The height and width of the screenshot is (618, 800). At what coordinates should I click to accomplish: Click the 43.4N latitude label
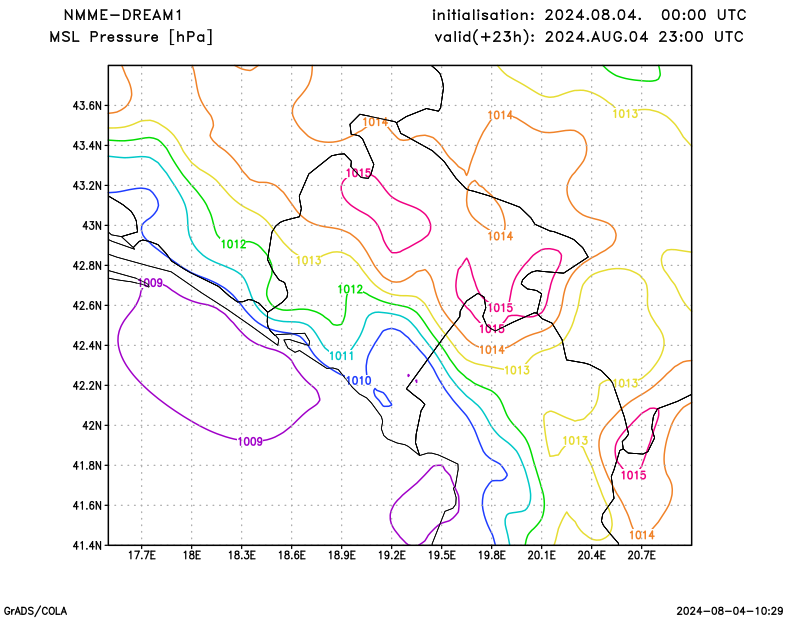[x=87, y=146]
